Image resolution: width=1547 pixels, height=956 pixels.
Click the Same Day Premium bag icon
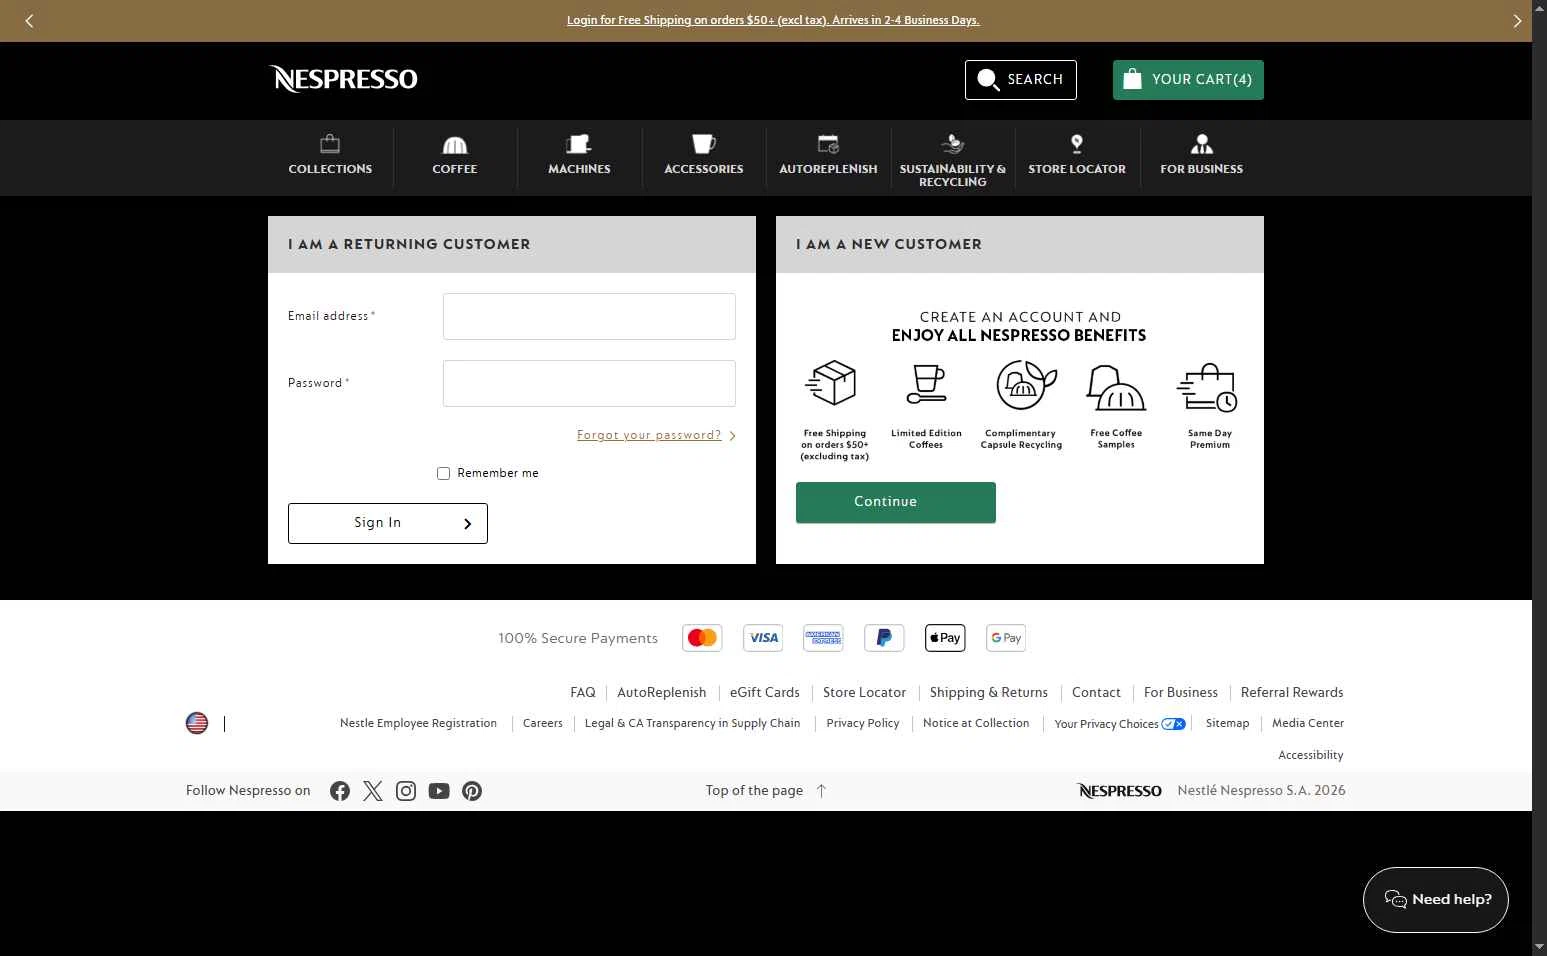[1208, 387]
